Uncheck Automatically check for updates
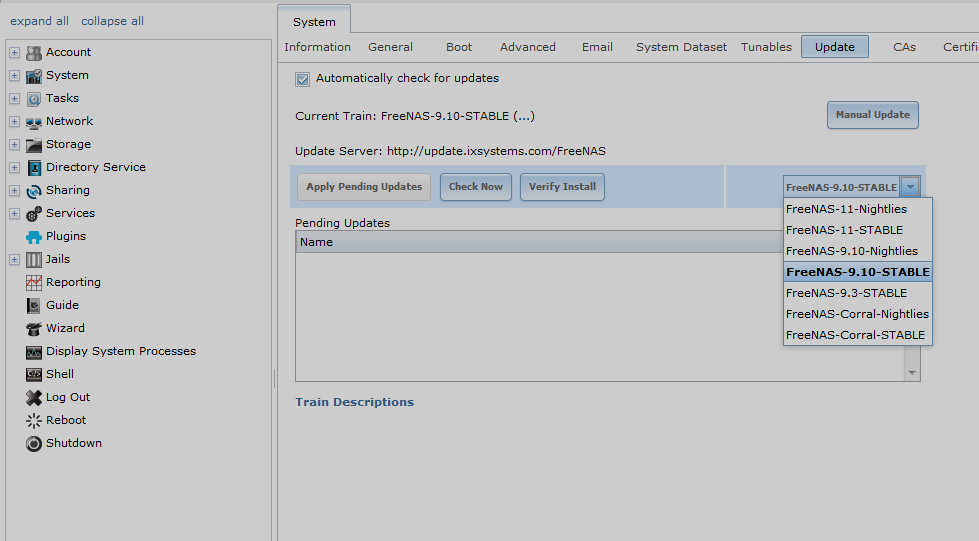This screenshot has height=541, width=979. (x=303, y=79)
